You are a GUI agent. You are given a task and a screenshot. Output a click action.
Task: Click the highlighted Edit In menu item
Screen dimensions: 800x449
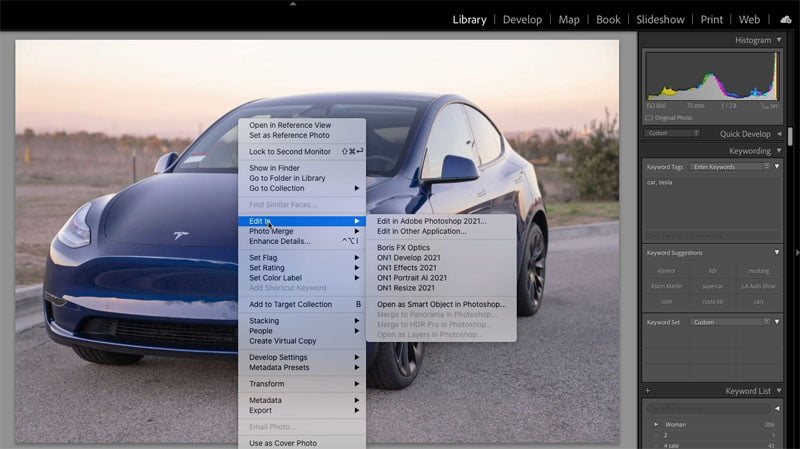(302, 221)
